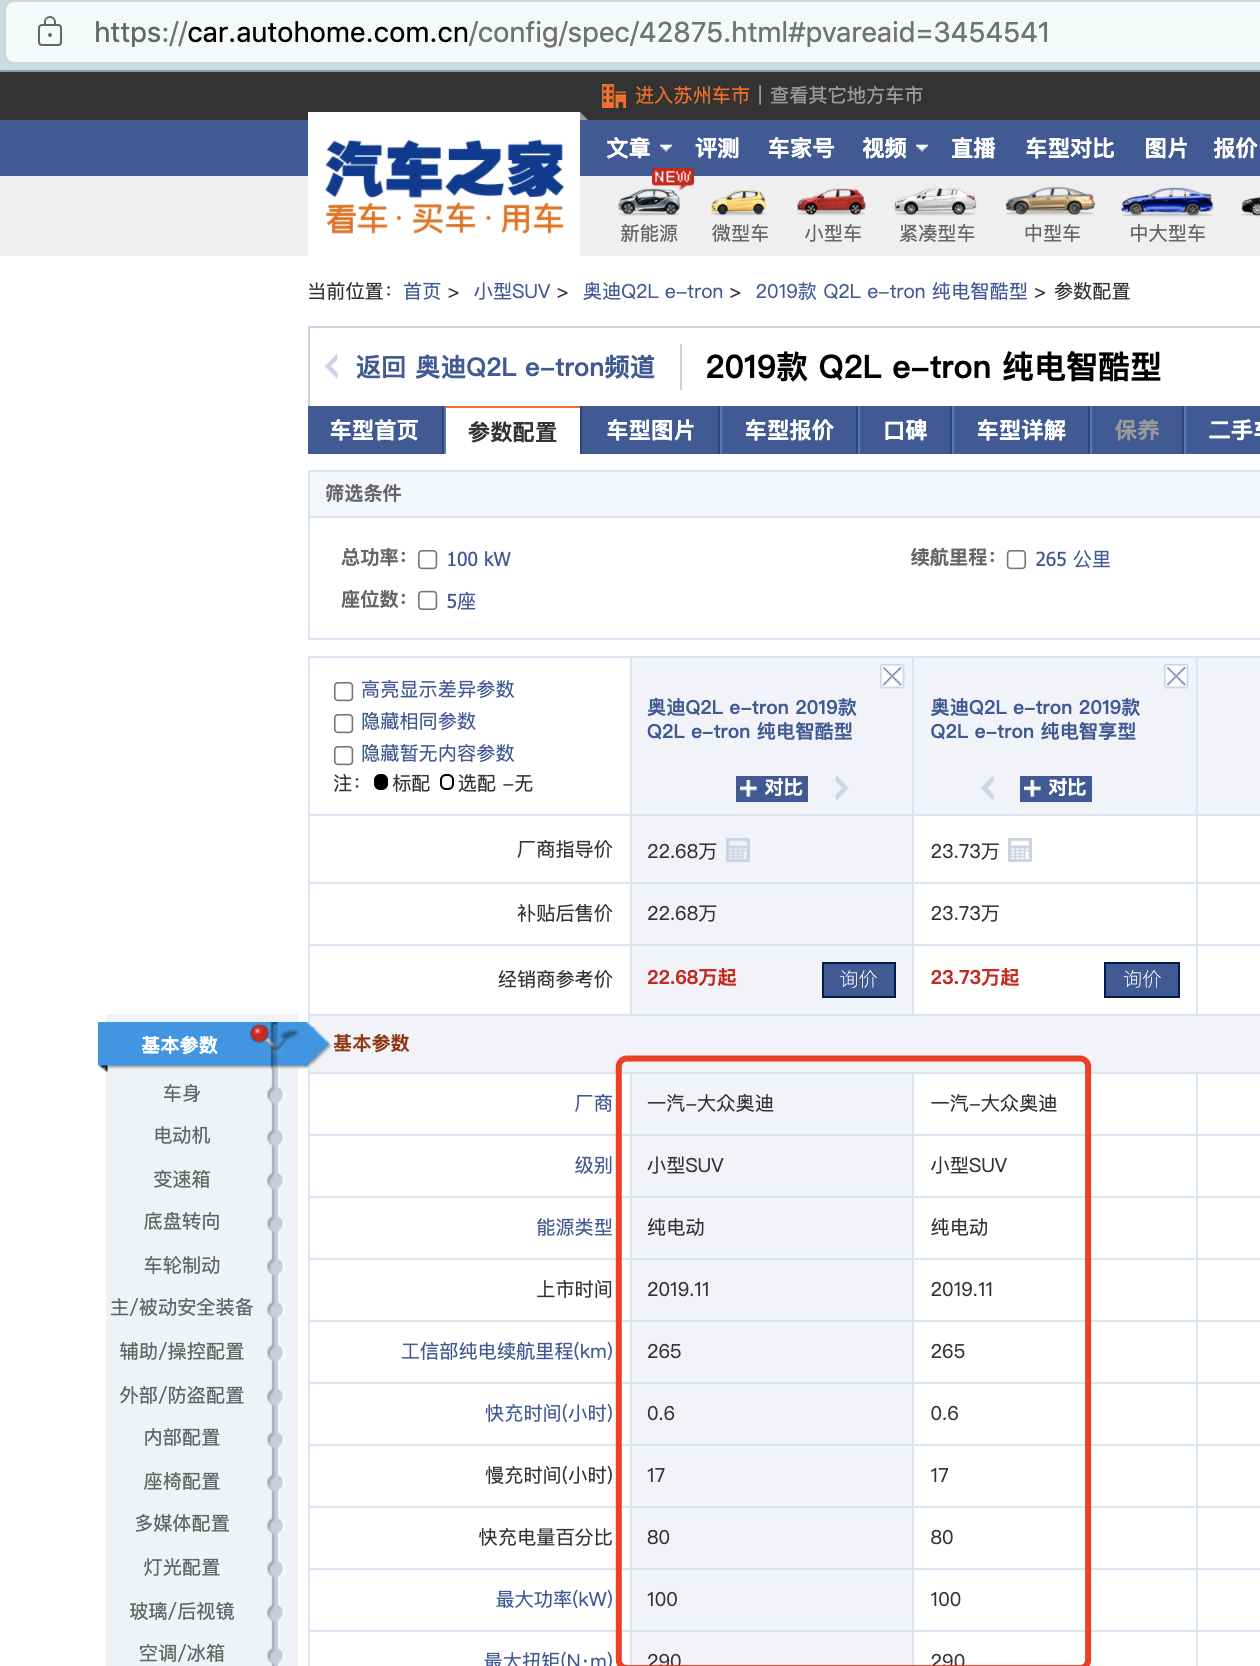Switch to the 车型图片 tab
Image resolution: width=1260 pixels, height=1666 pixels.
[x=650, y=430]
